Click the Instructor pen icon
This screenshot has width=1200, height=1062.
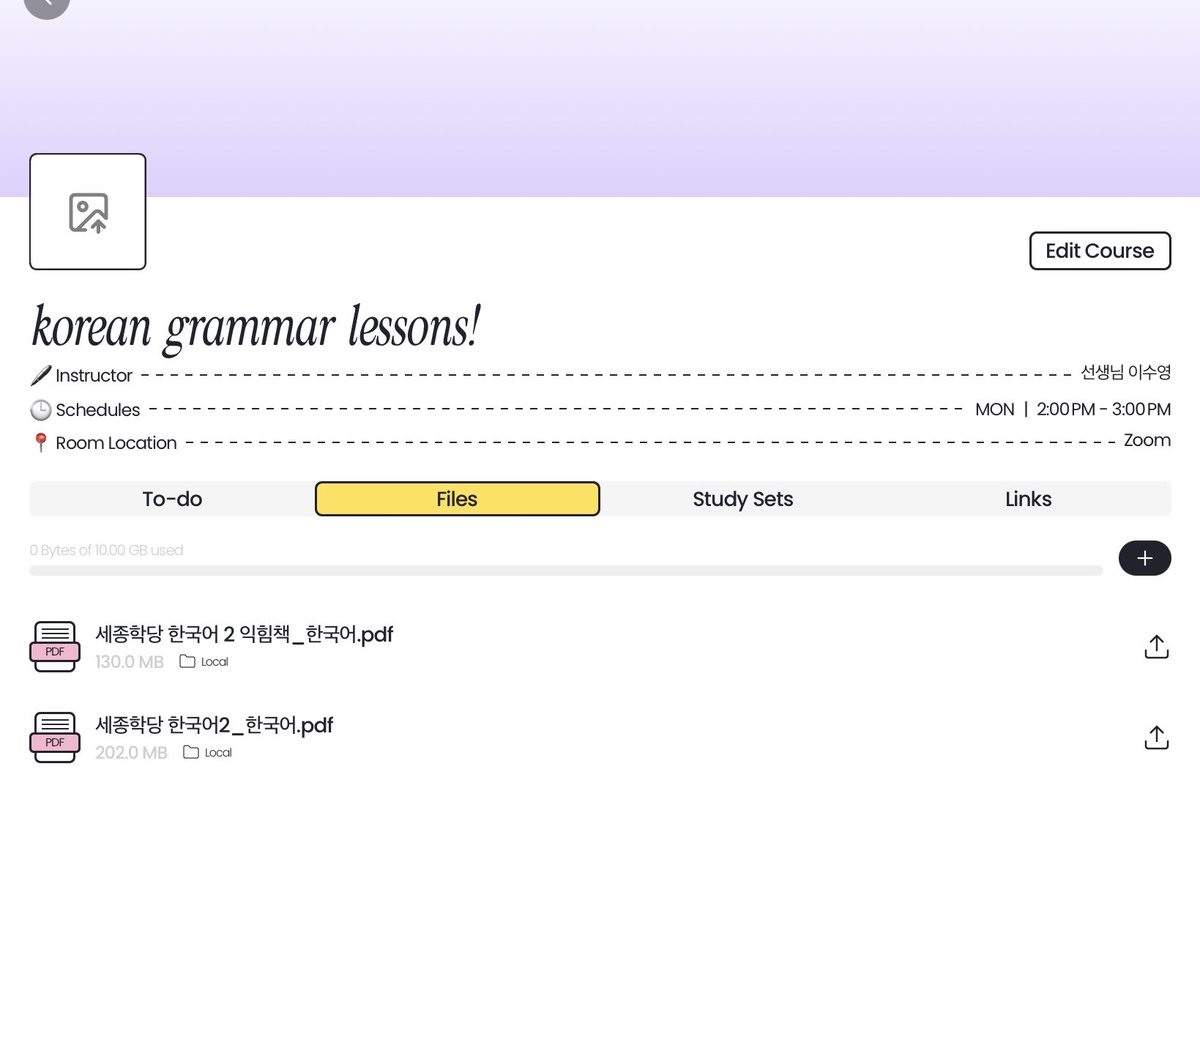tap(40, 375)
